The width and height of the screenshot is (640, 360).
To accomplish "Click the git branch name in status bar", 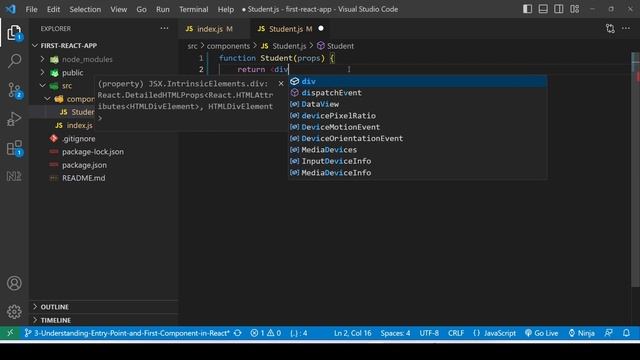I will pos(127,333).
